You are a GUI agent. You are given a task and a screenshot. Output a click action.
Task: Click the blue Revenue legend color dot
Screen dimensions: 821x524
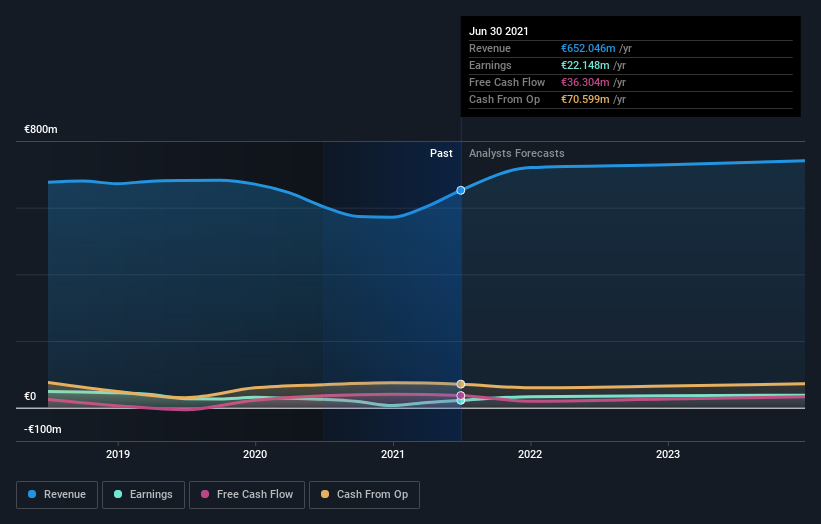[32, 494]
